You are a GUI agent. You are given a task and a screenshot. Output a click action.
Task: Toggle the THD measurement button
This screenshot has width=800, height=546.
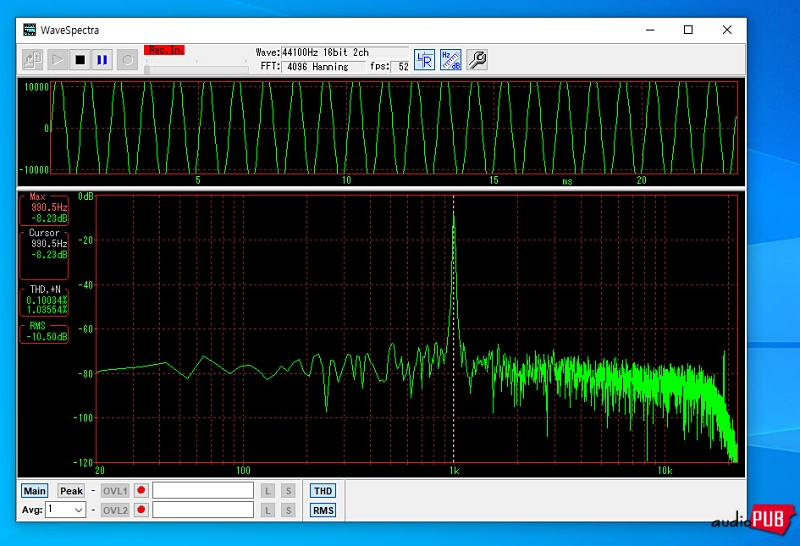click(x=323, y=491)
